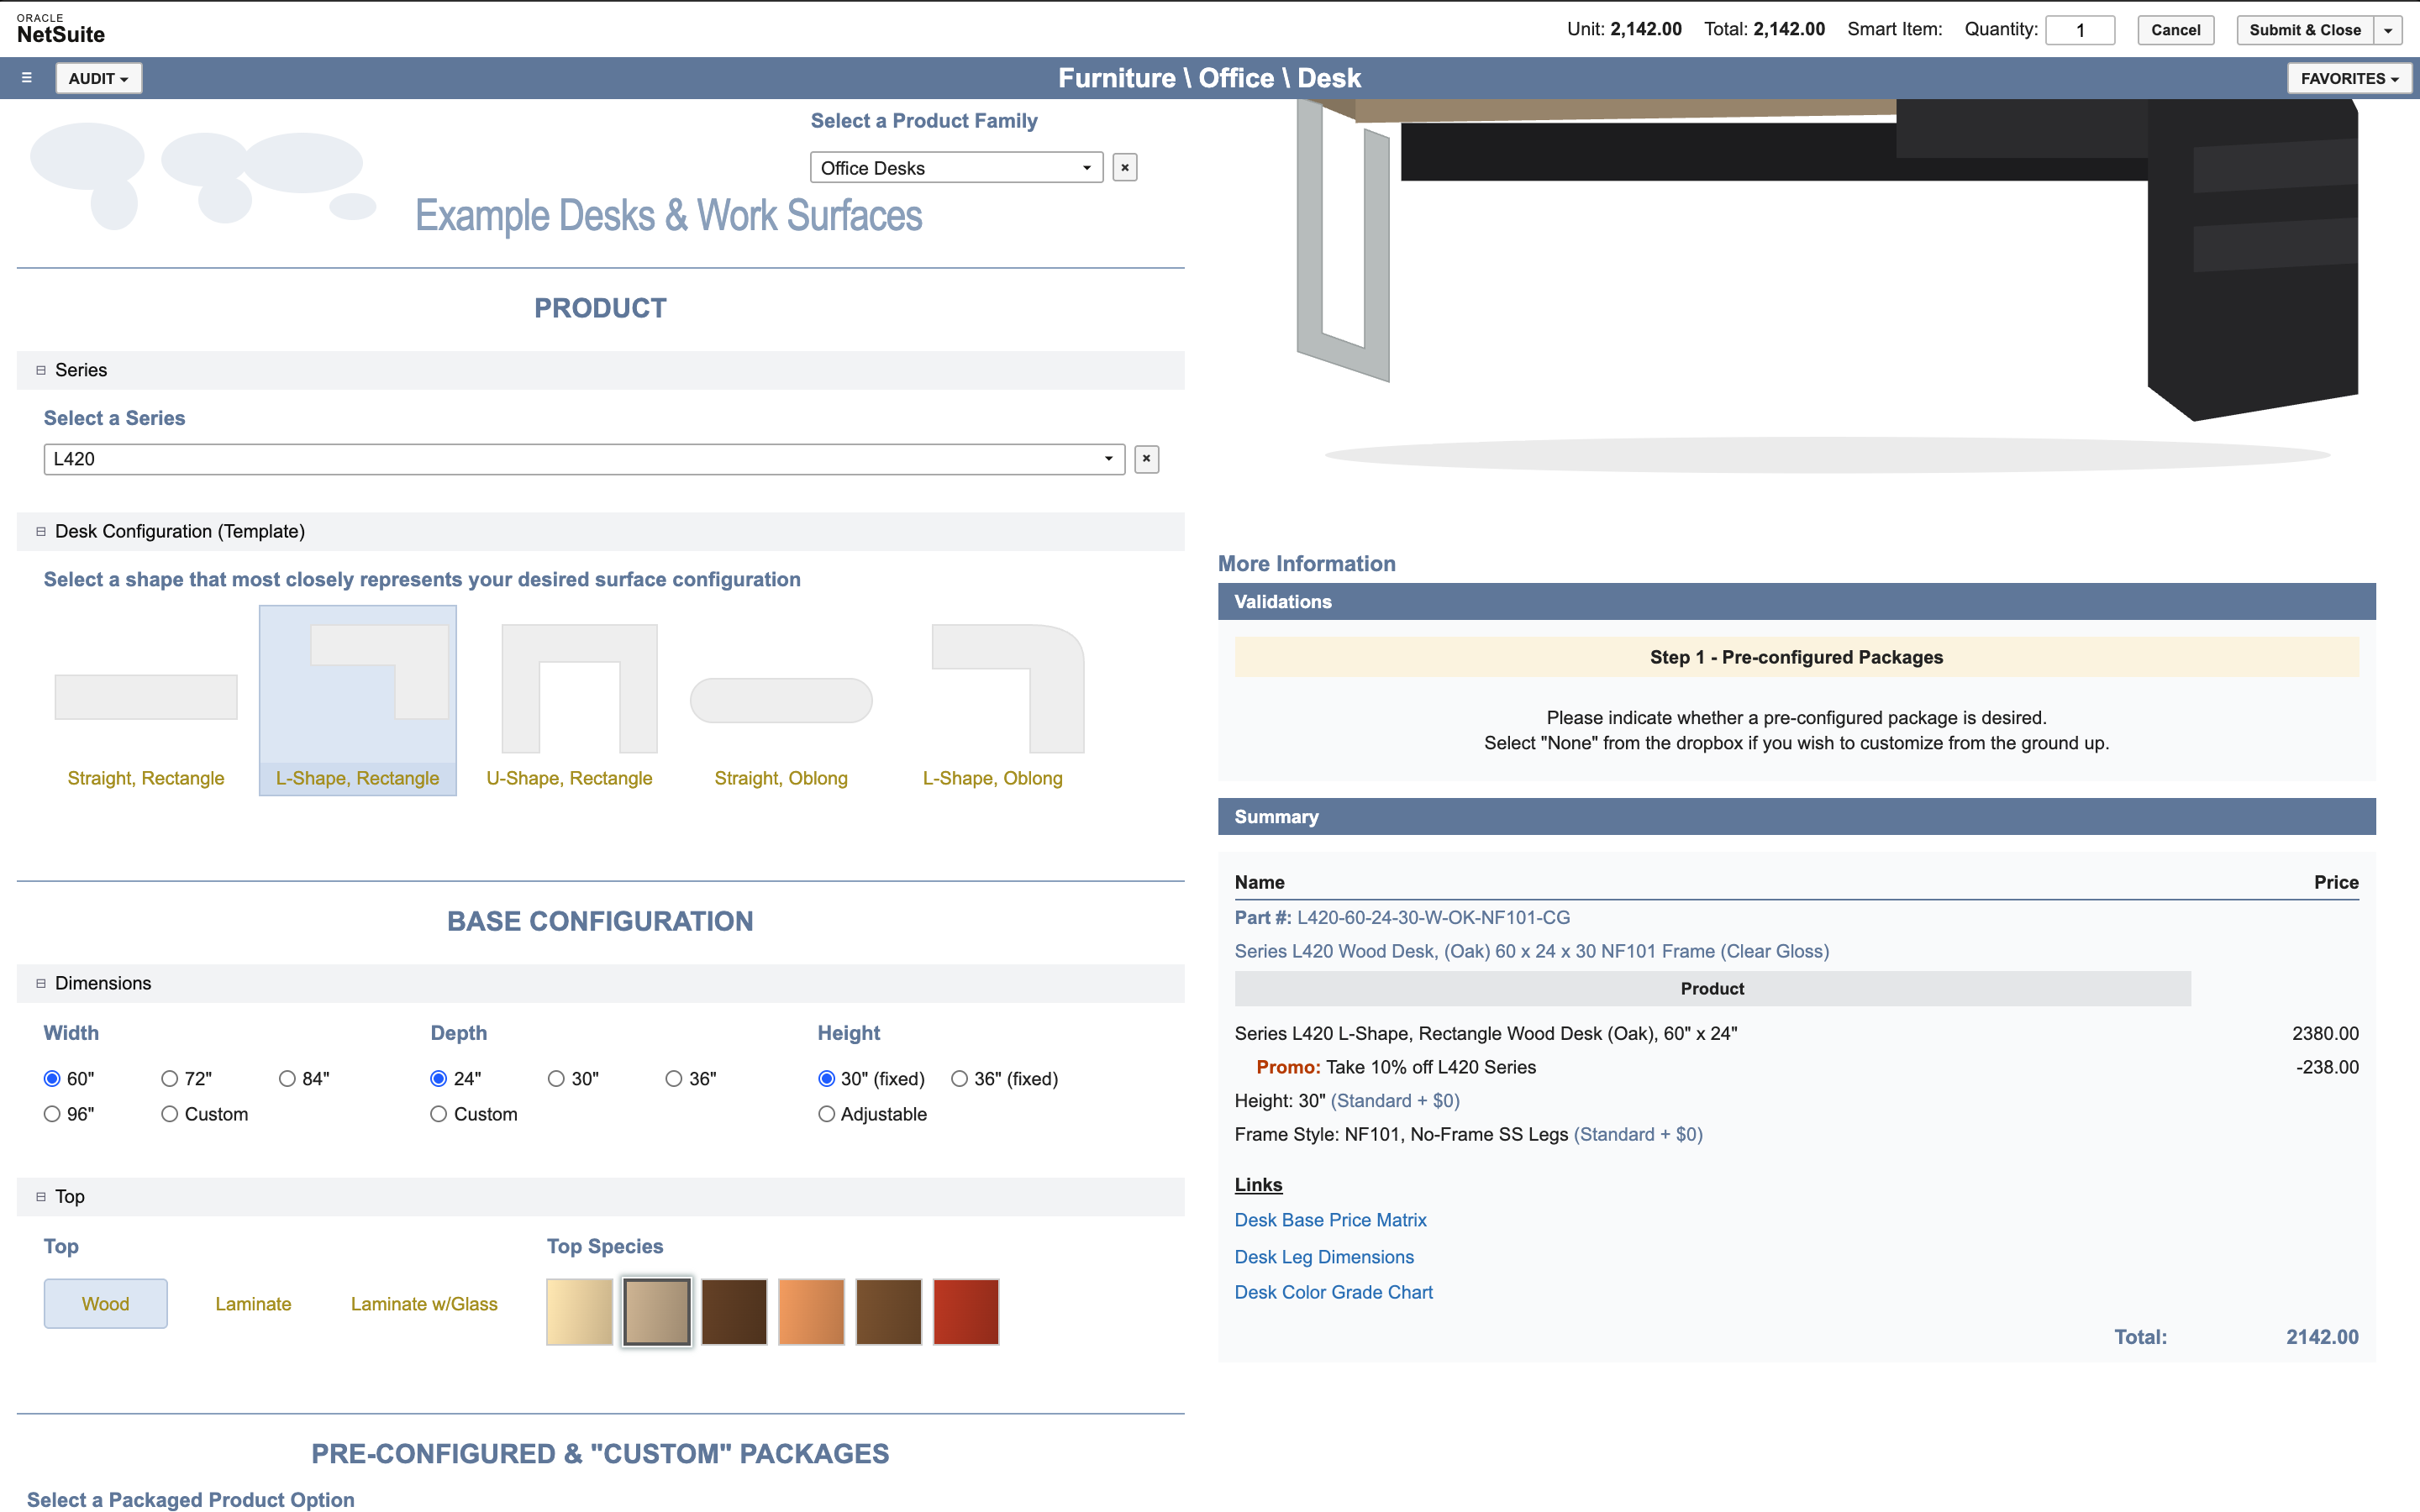Choose 72" width radio button
Screen dimensions: 2420x1512
(169, 1079)
